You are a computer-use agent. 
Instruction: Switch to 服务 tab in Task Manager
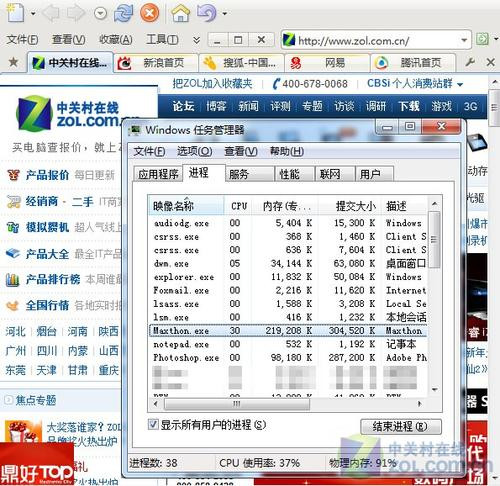[249, 174]
